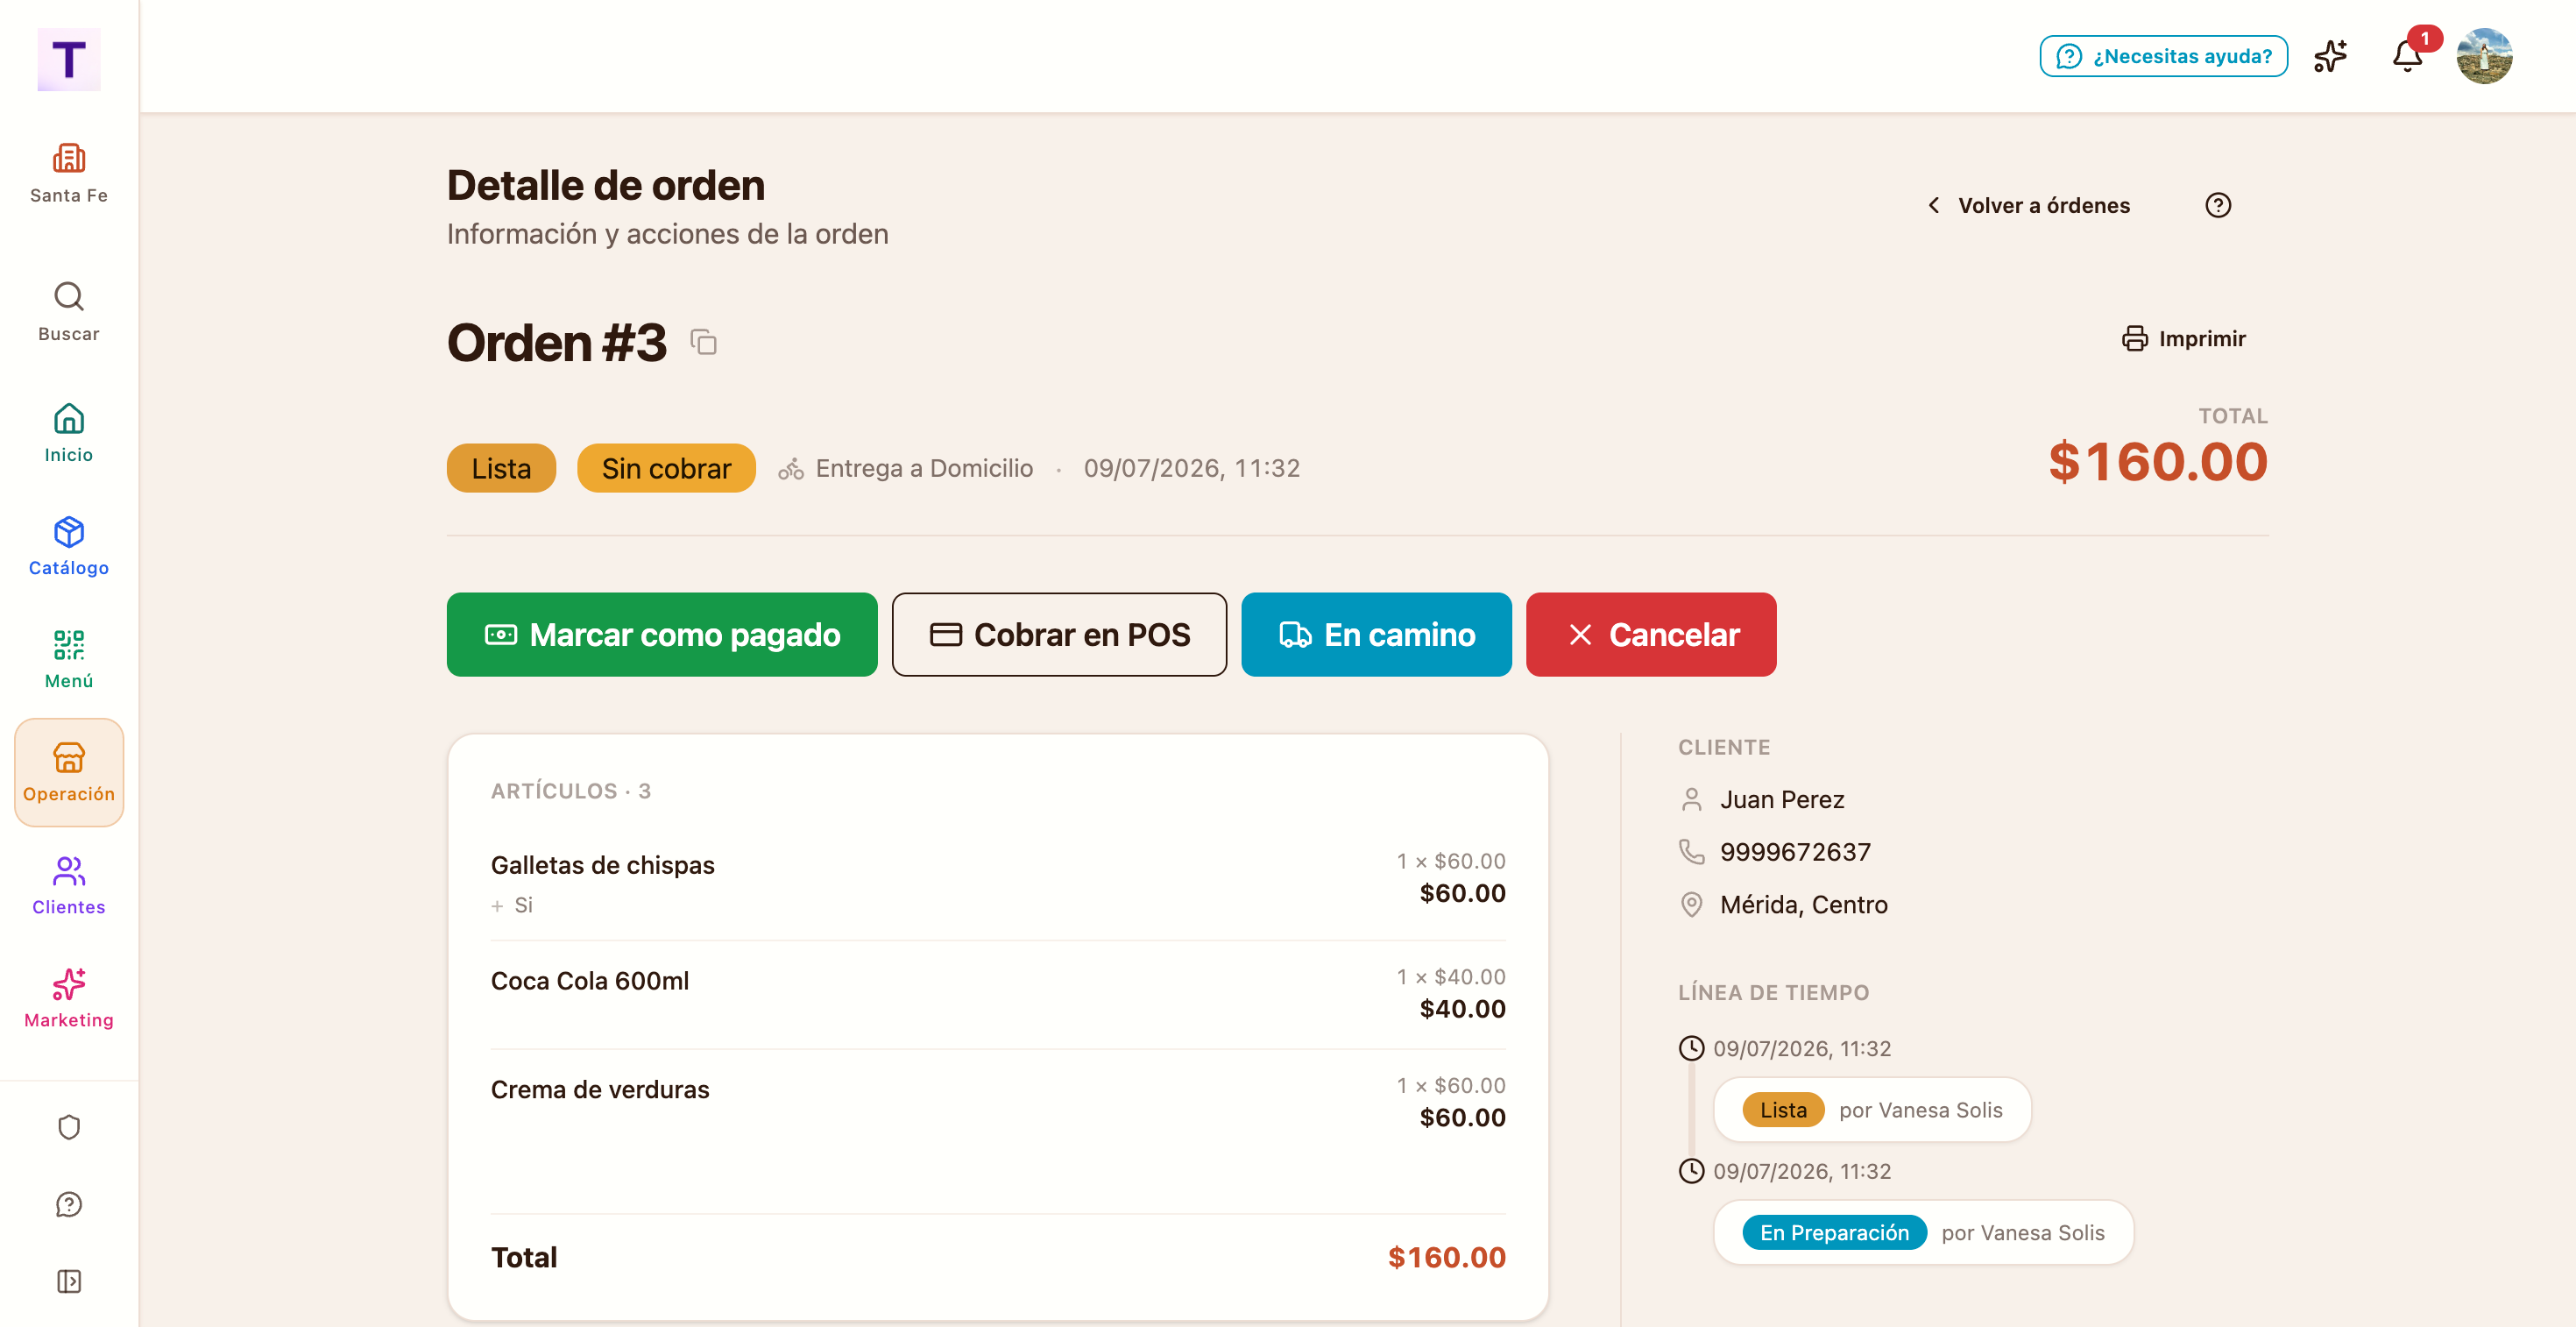Open the Clientes section
This screenshot has height=1327, width=2576.
point(68,885)
